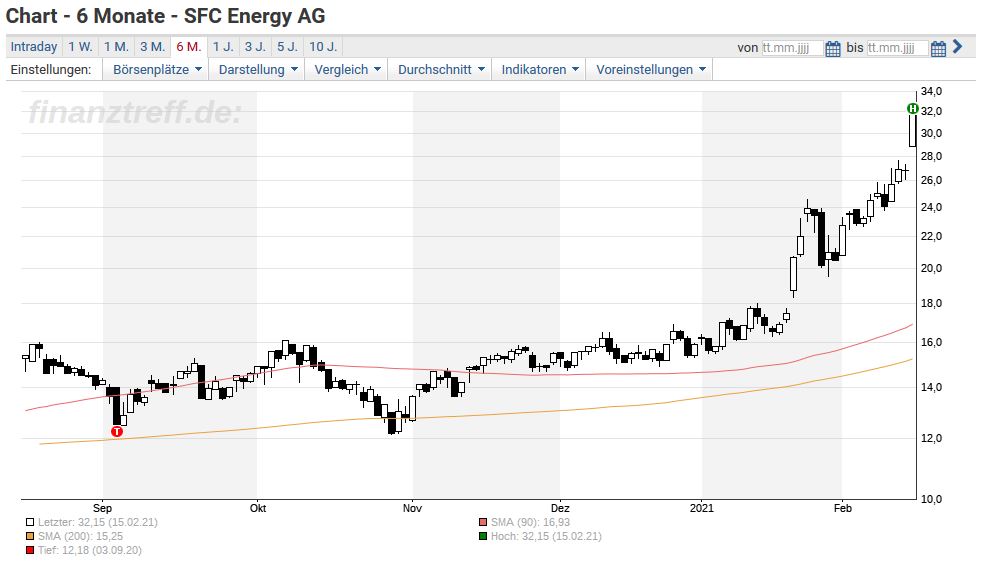Focus the 'von' date input field
Screen dimensions: 985x564
click(792, 48)
